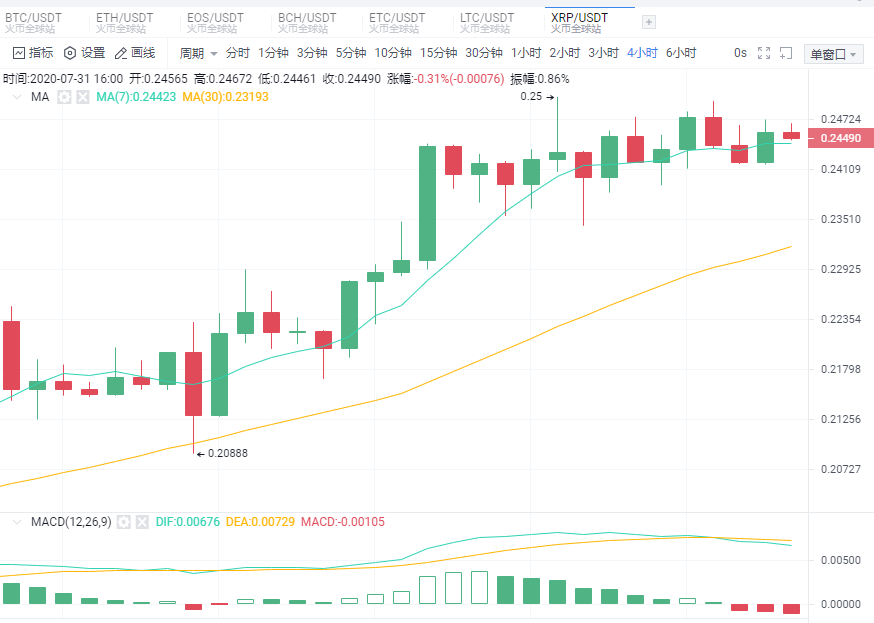The width and height of the screenshot is (874, 623).
Task: Activate the 画线 drawing tool
Action: [135, 53]
